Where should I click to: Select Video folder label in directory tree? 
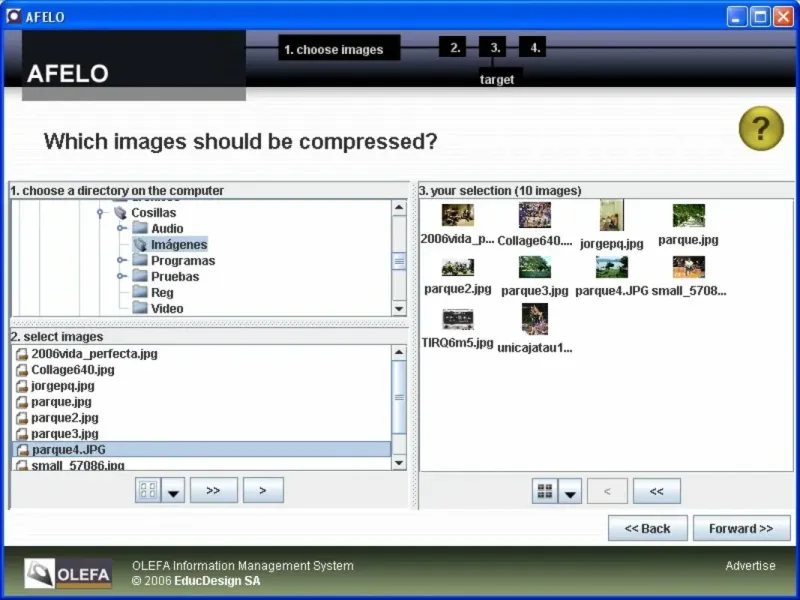click(167, 309)
